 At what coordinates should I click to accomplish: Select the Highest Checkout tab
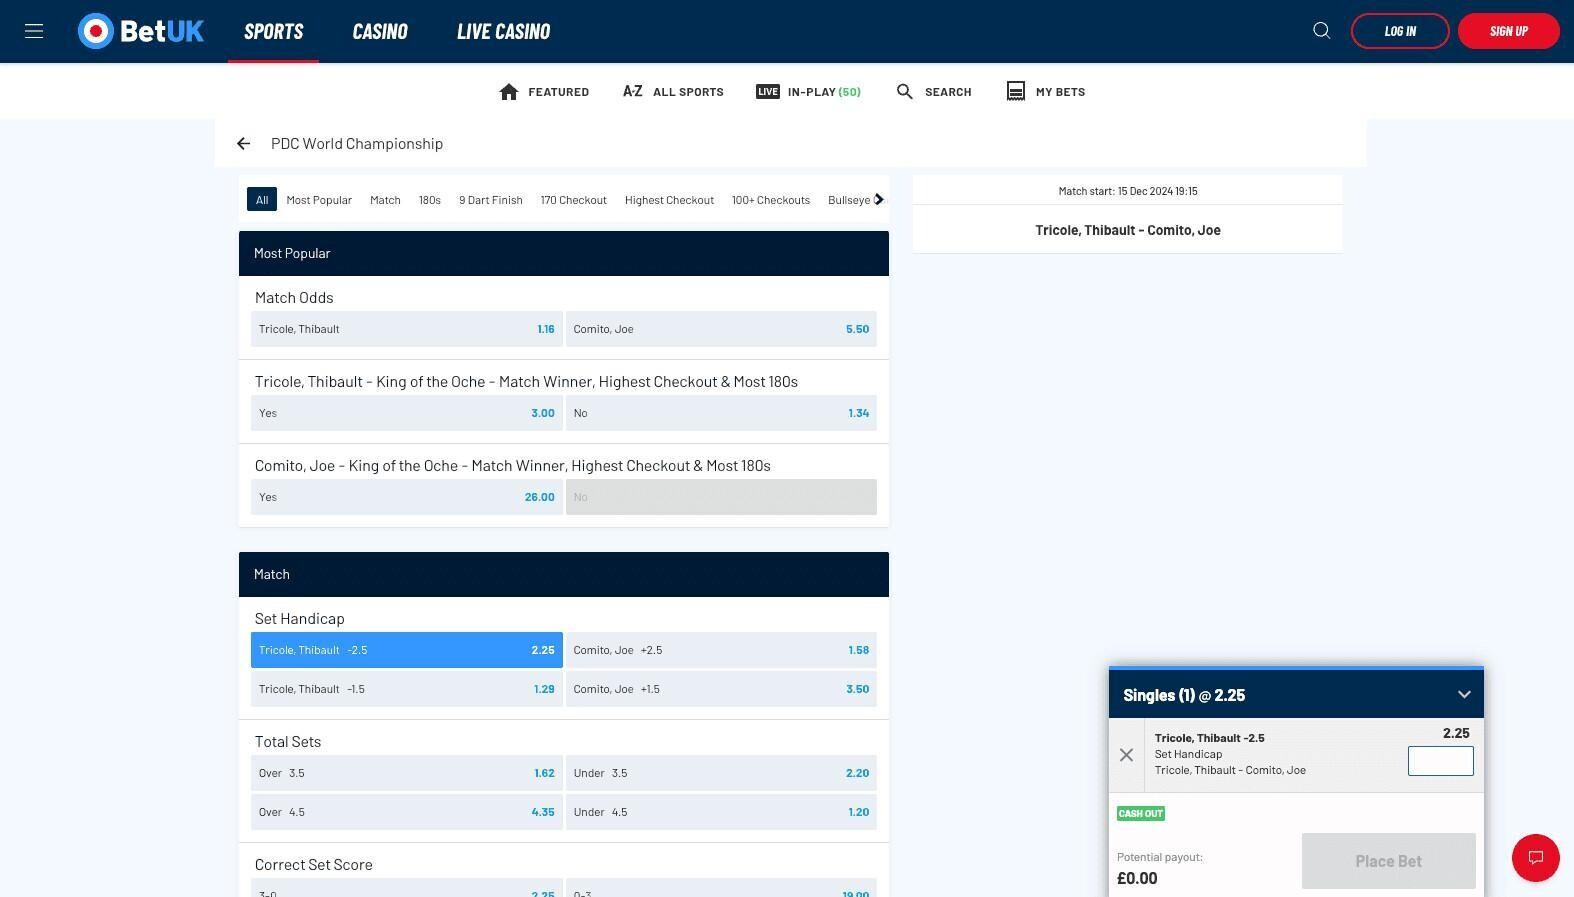point(669,200)
